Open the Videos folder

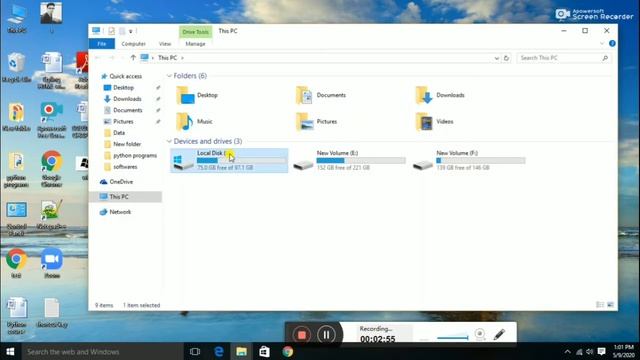point(435,122)
